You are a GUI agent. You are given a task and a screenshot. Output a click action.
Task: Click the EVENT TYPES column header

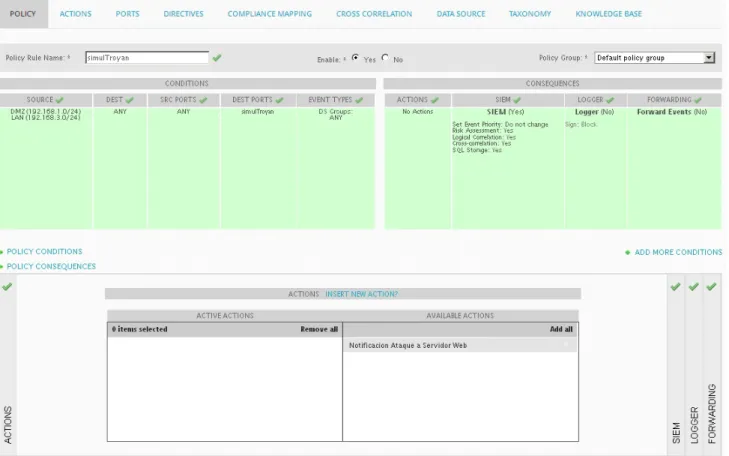[x=336, y=100]
